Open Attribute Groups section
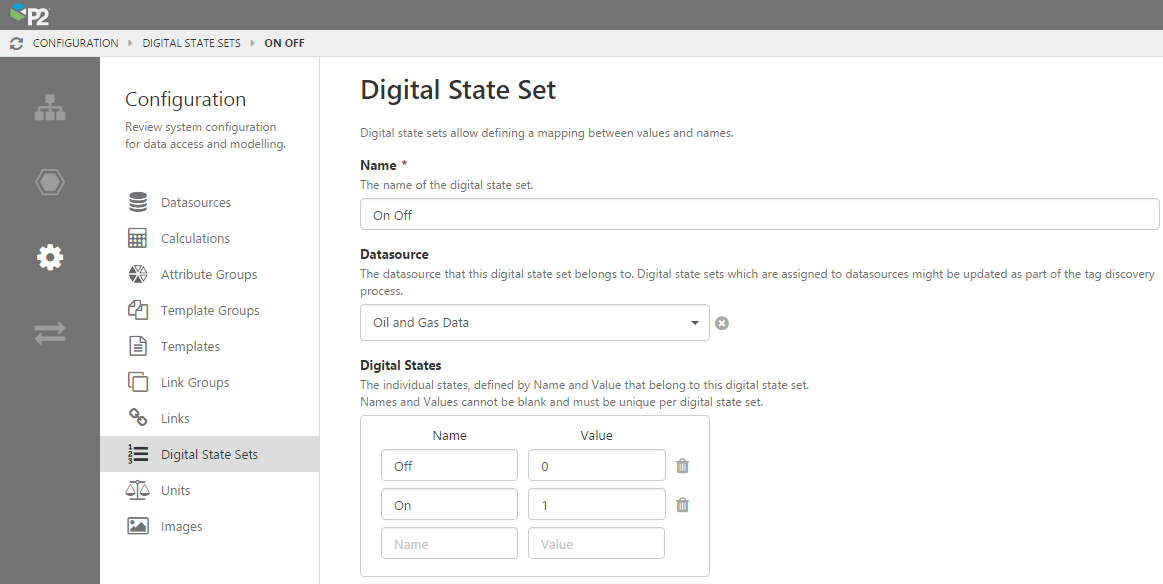The height and width of the screenshot is (584, 1163). [208, 275]
